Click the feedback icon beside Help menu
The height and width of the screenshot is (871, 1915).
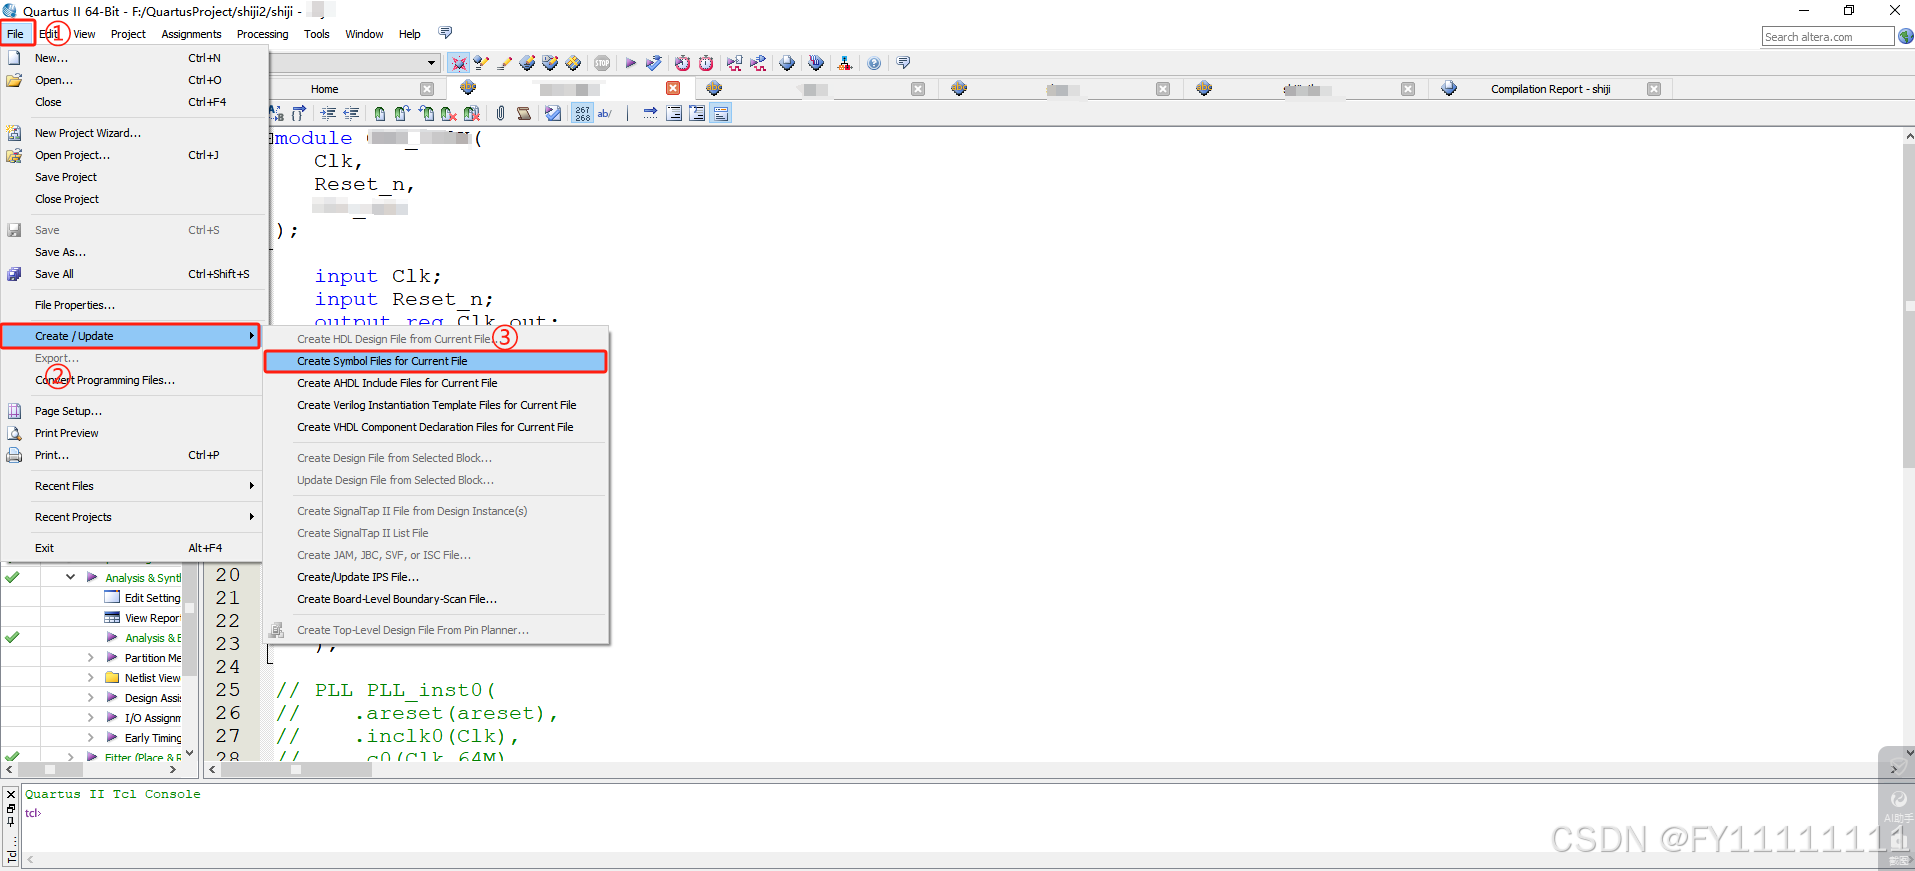pos(446,33)
